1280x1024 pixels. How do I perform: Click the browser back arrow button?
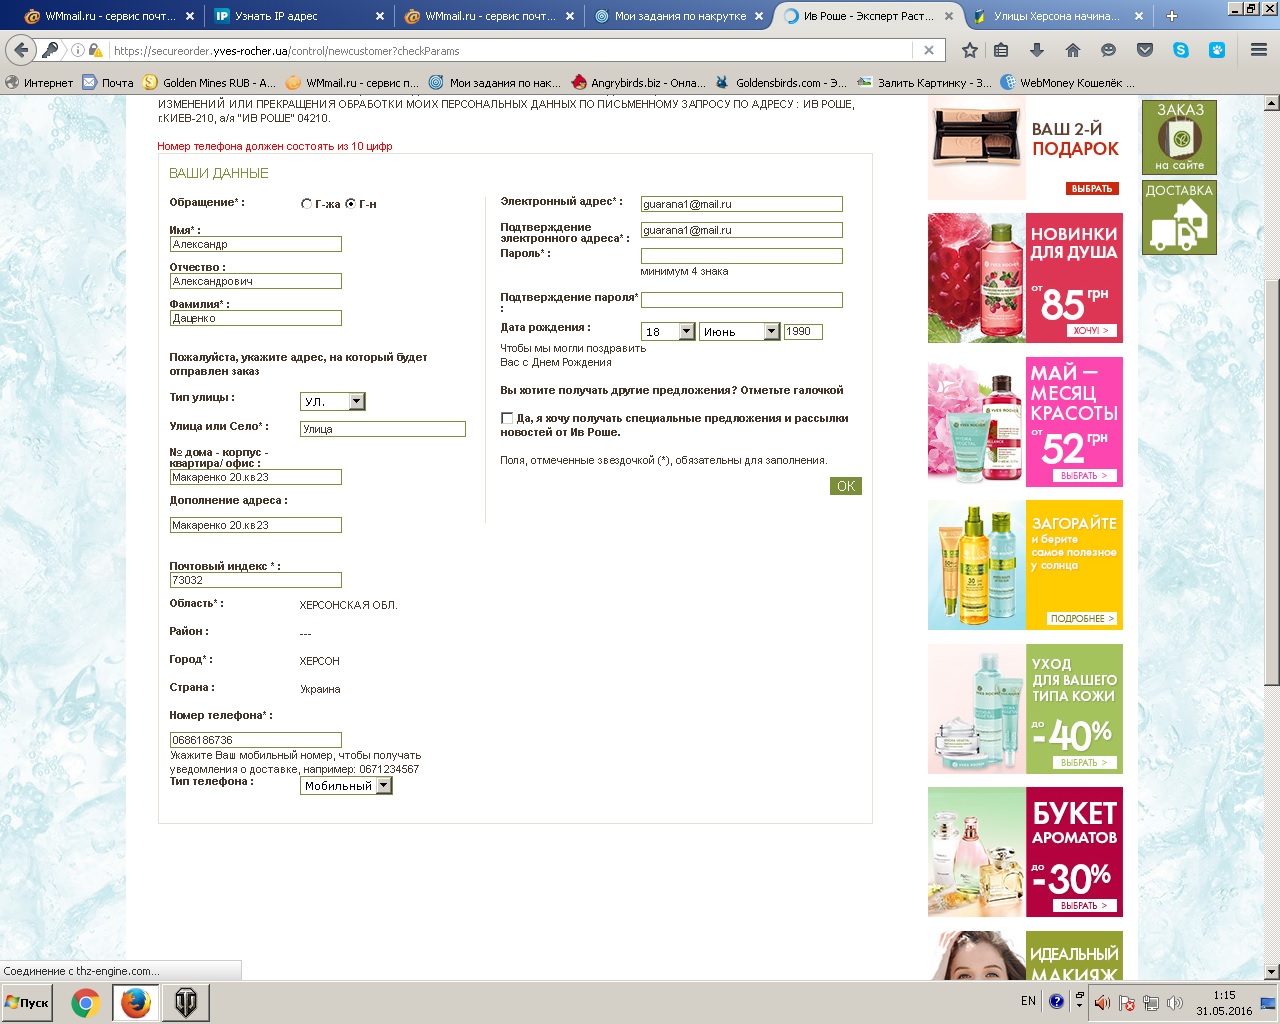click(x=19, y=50)
